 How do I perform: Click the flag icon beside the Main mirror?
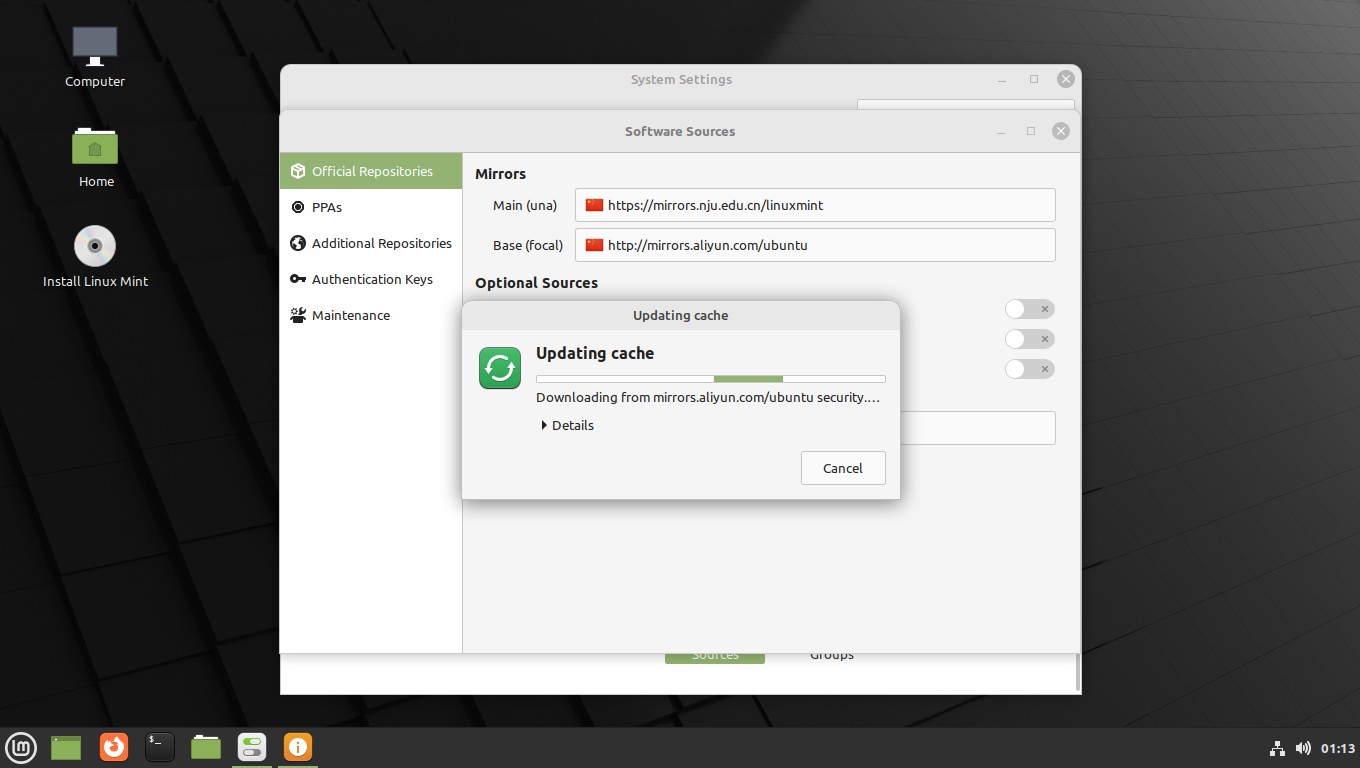point(594,204)
